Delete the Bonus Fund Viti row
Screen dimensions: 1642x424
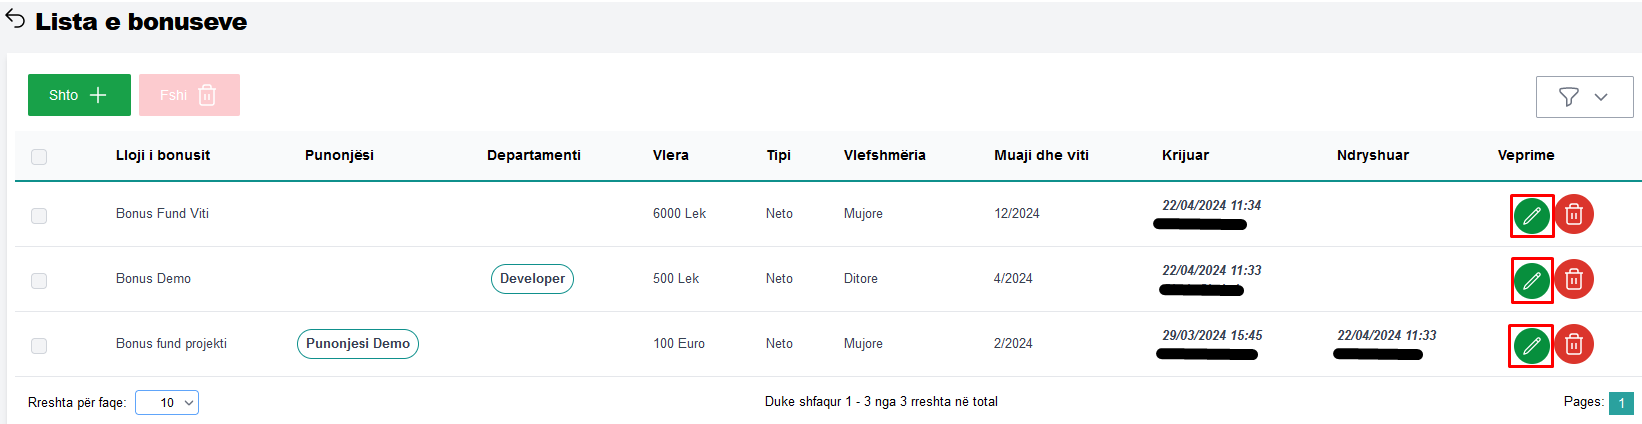click(1574, 214)
